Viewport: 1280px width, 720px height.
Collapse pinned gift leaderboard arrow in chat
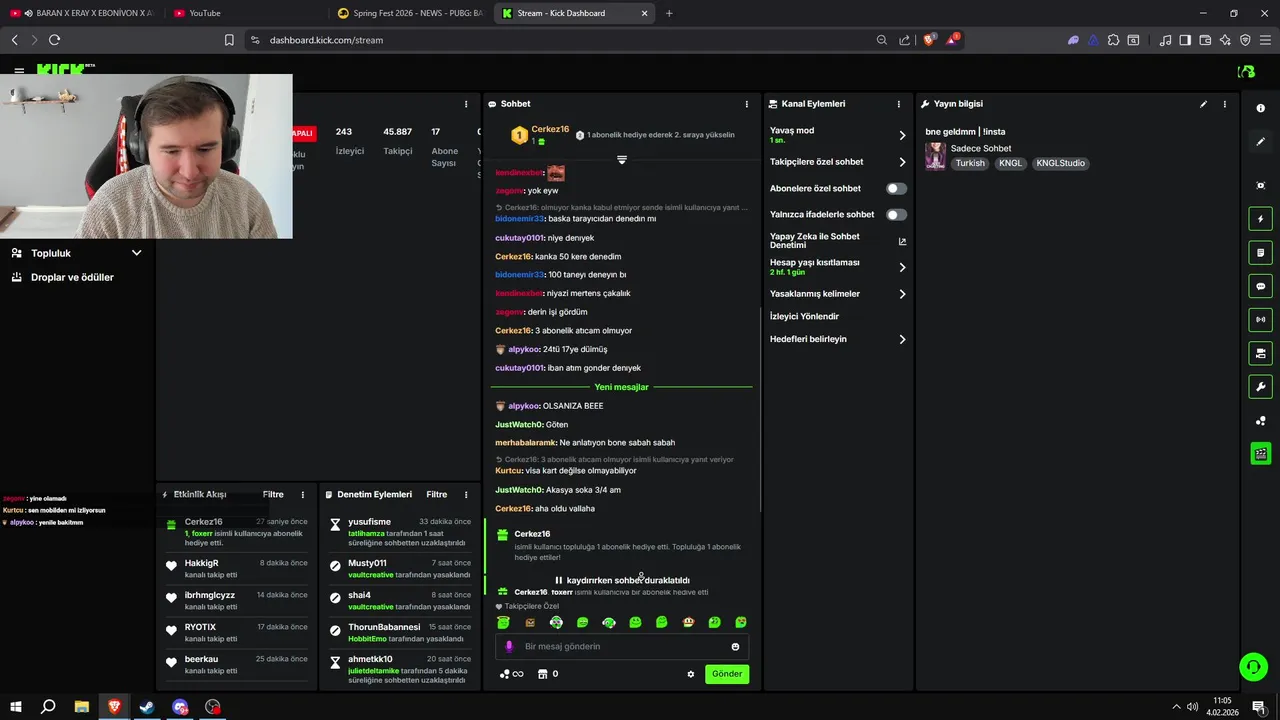point(622,160)
